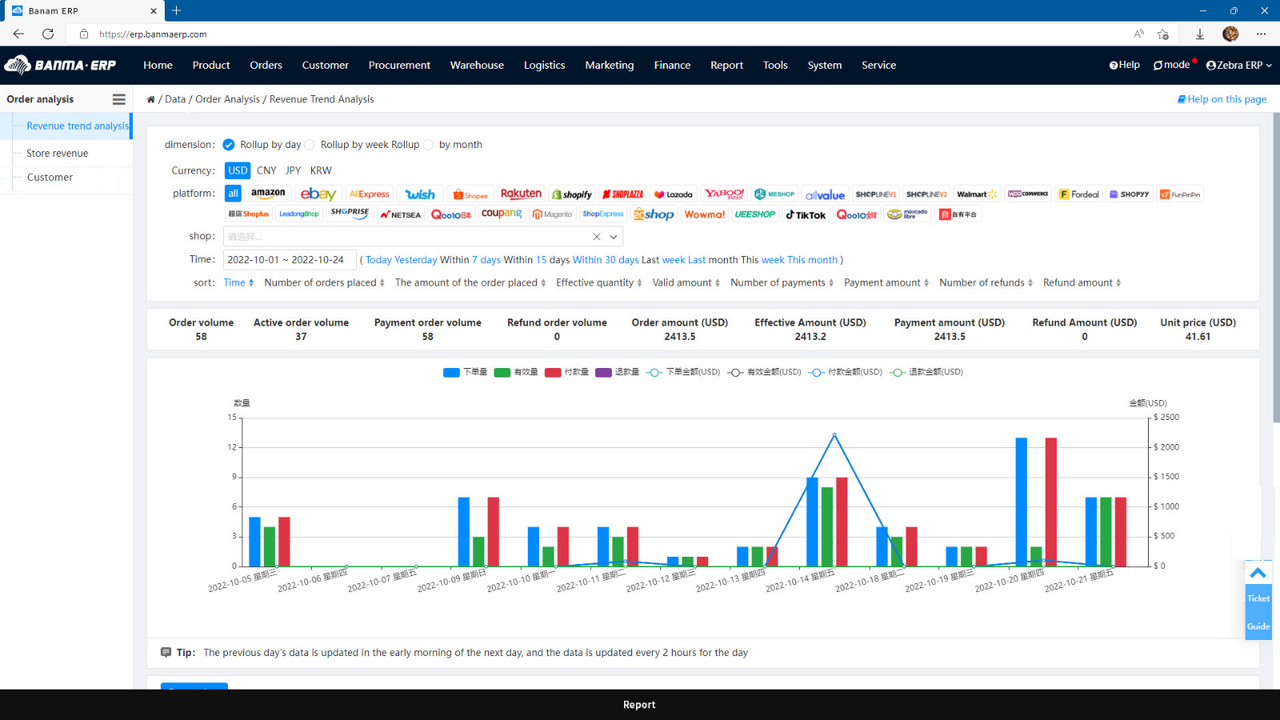
Task: Choose the TikTok platform icon
Action: click(x=805, y=214)
